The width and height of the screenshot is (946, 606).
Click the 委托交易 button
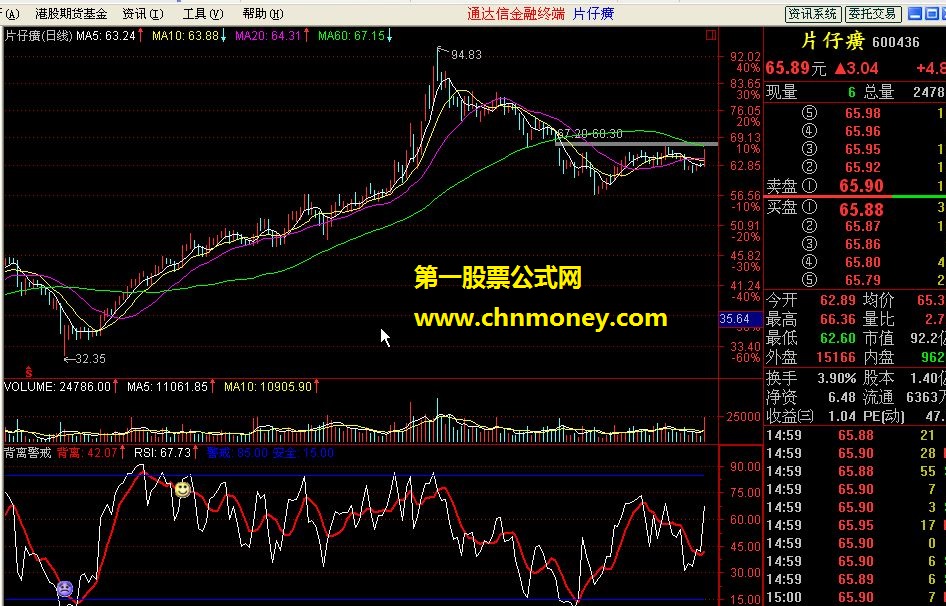click(873, 14)
